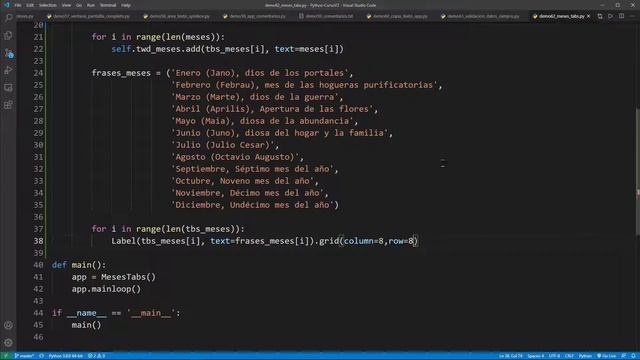Viewport: 640px width, 360px height.
Task: Open the Run and Debug view
Action: (x=8, y=70)
